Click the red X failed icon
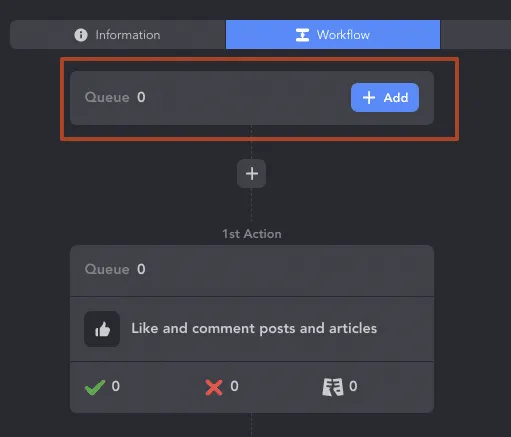The image size is (511, 437). 214,388
